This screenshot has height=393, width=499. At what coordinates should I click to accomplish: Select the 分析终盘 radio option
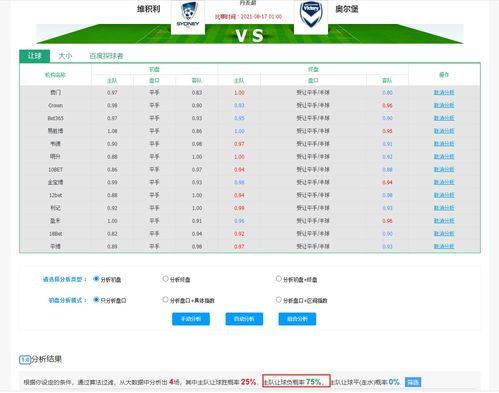pyautogui.click(x=165, y=278)
